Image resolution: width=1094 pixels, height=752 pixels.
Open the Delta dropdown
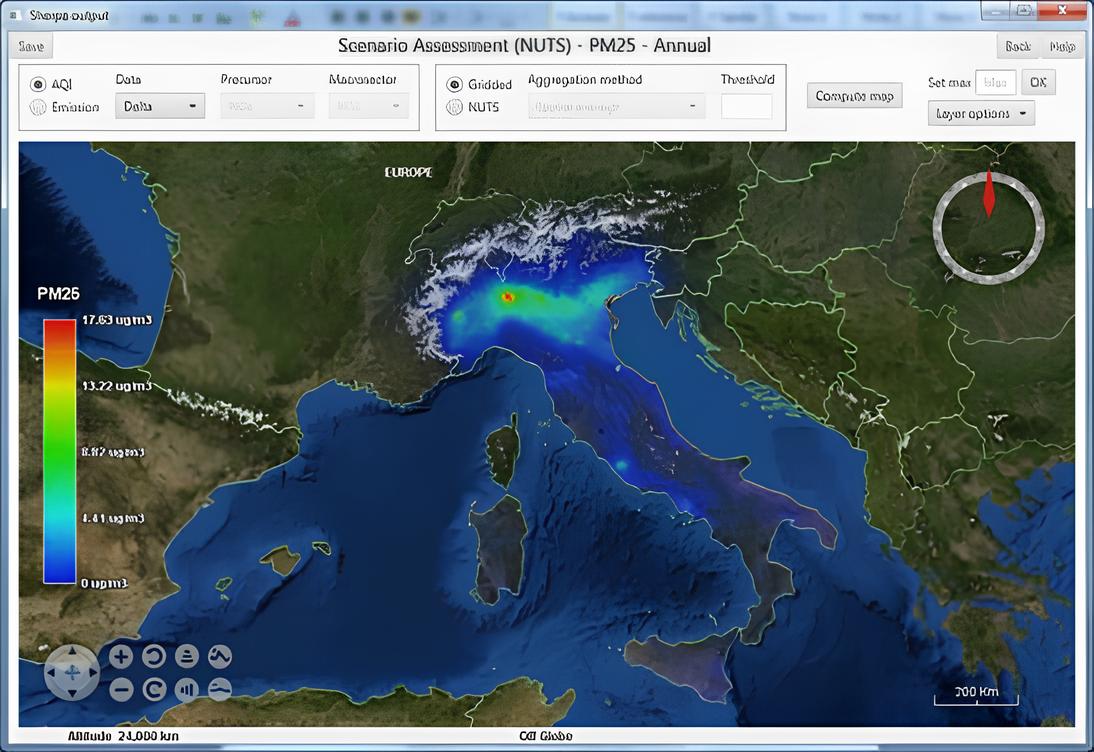tap(160, 106)
